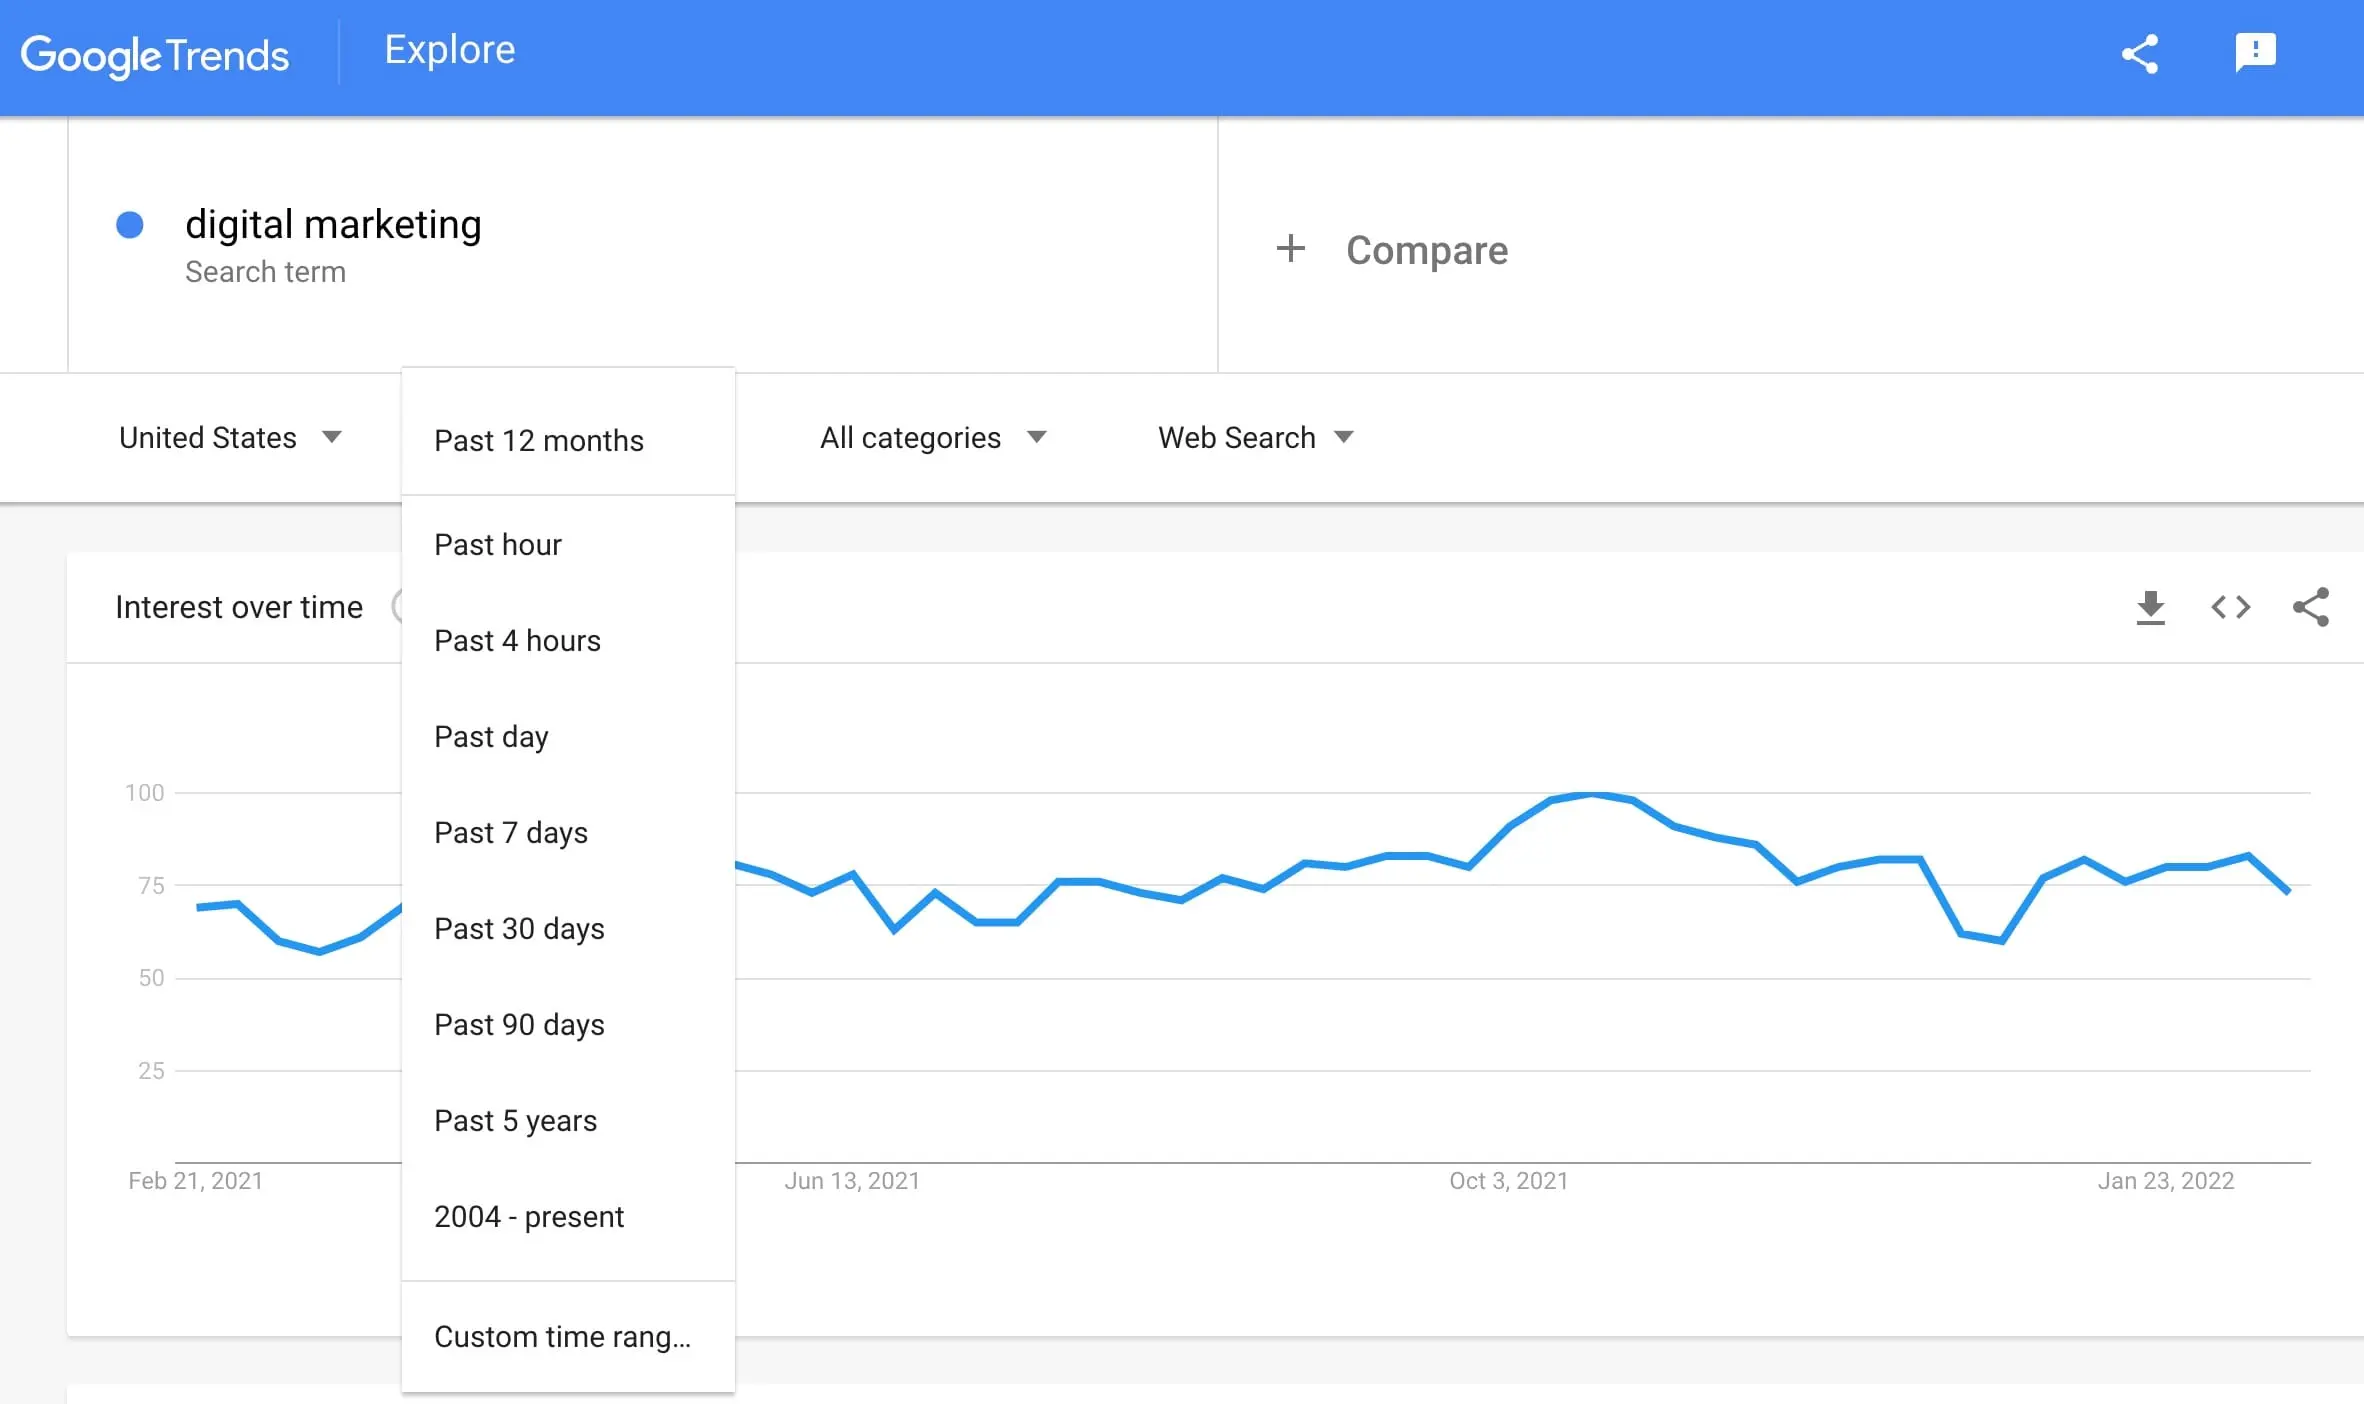2364x1404 pixels.
Task: Download the Interest over time chart
Action: [x=2150, y=607]
